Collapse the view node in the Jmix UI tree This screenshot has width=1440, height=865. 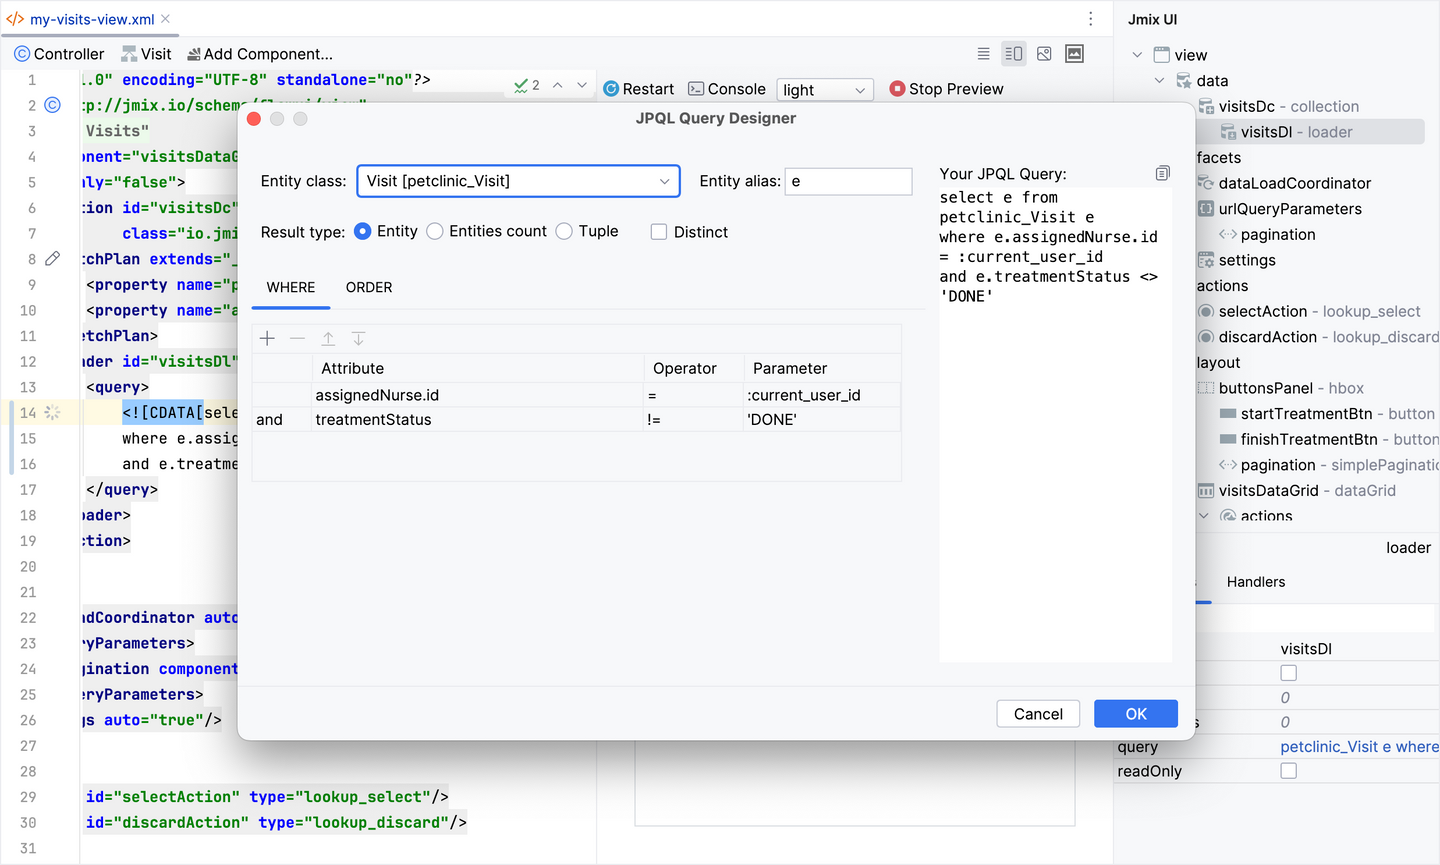click(1137, 55)
